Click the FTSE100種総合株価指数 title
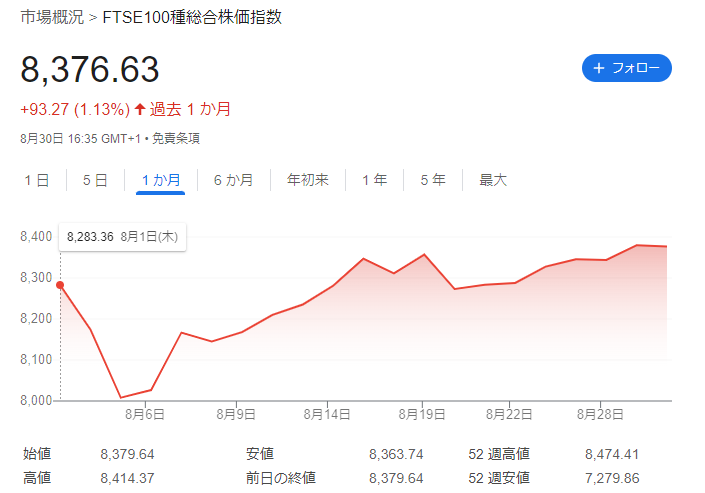Image resolution: width=705 pixels, height=493 pixels. tap(192, 17)
